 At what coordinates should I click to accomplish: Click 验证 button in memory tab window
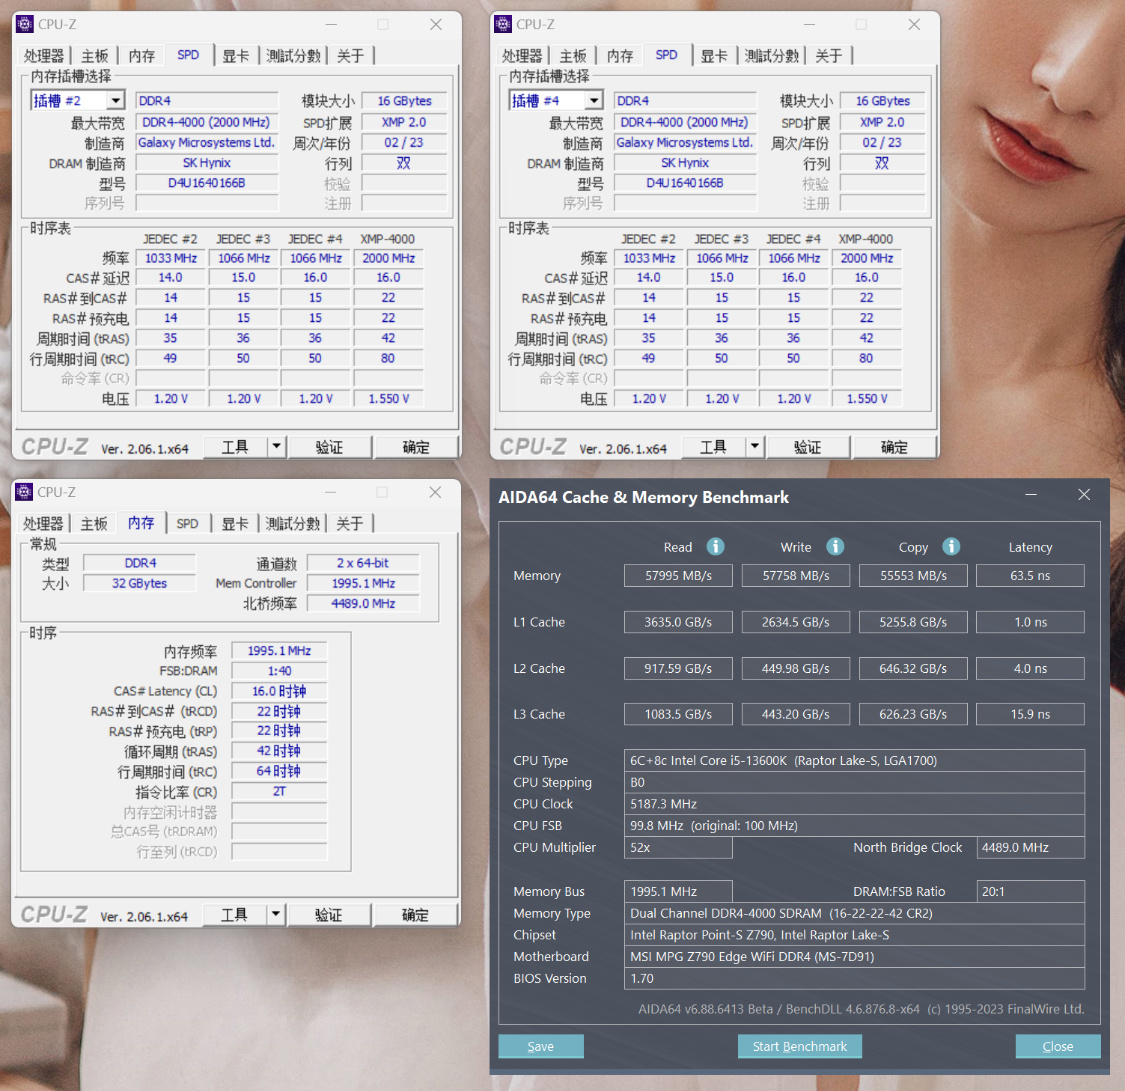[329, 915]
